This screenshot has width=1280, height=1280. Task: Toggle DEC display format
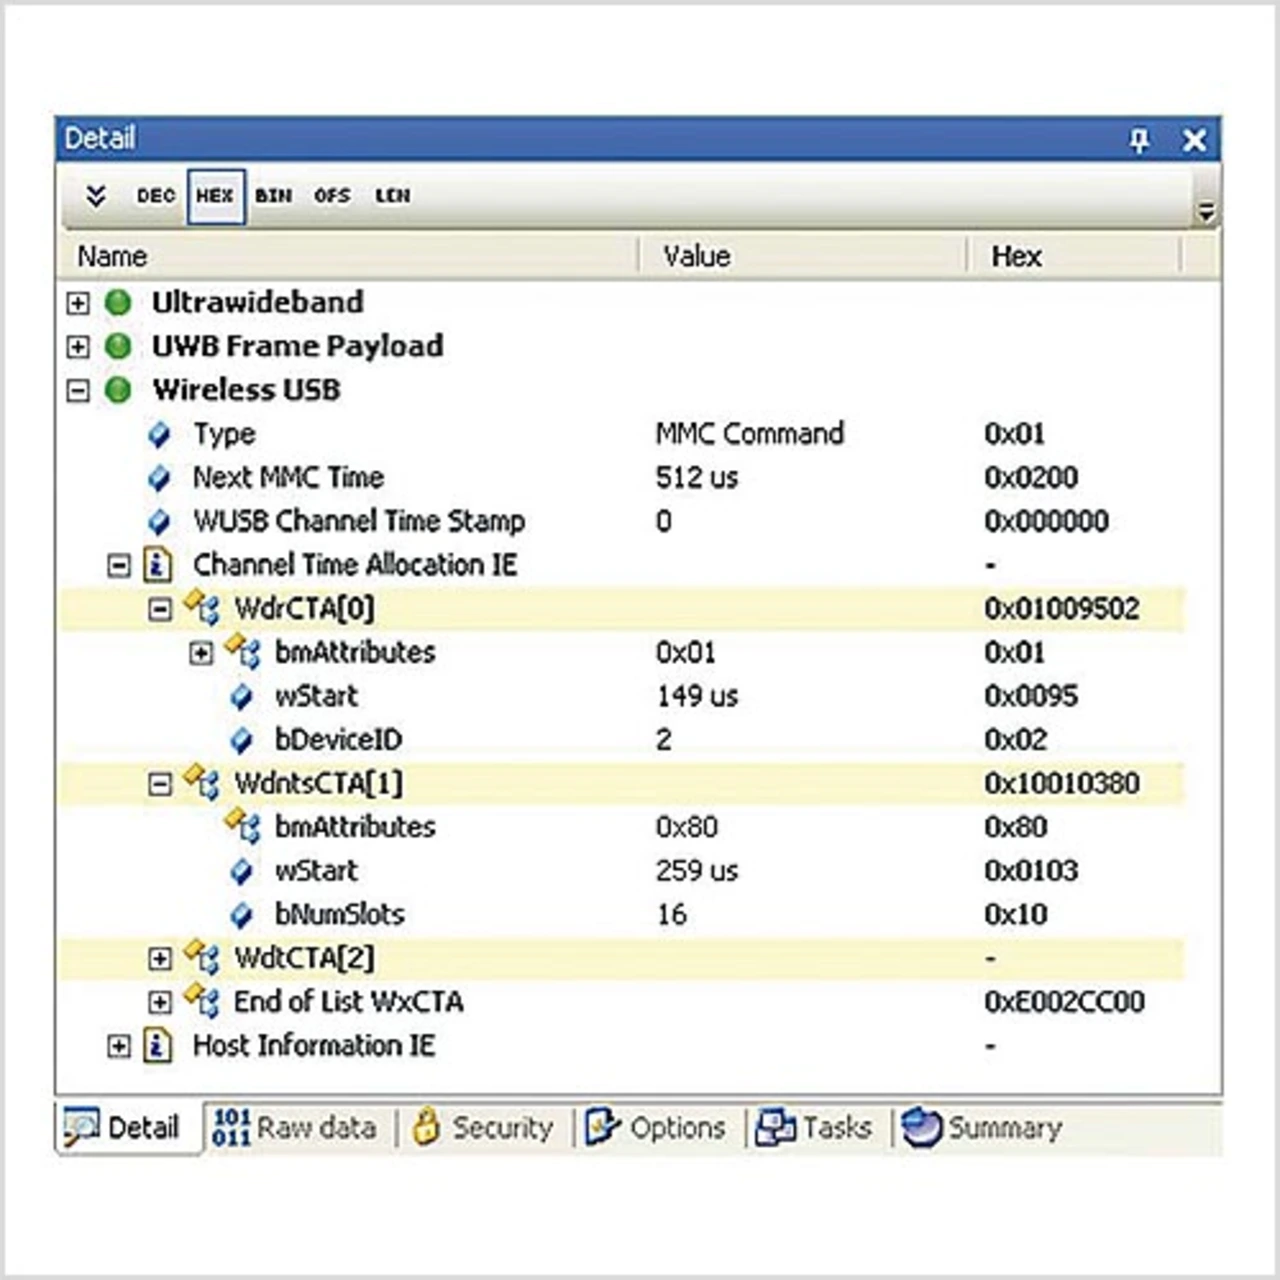click(156, 196)
